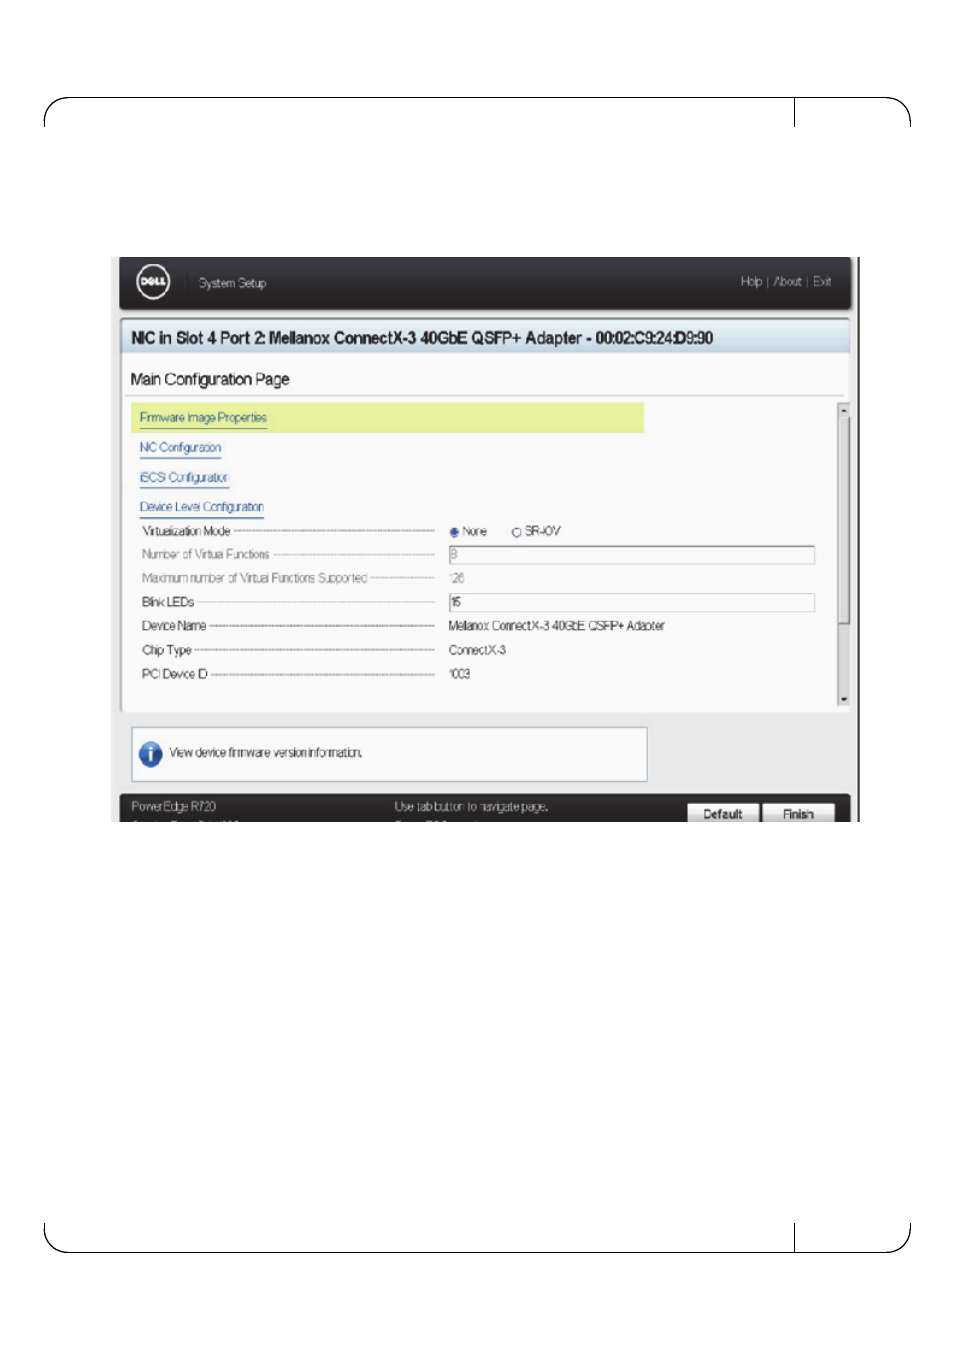Click the Dell logo icon
954x1350 pixels.
pyautogui.click(x=153, y=282)
